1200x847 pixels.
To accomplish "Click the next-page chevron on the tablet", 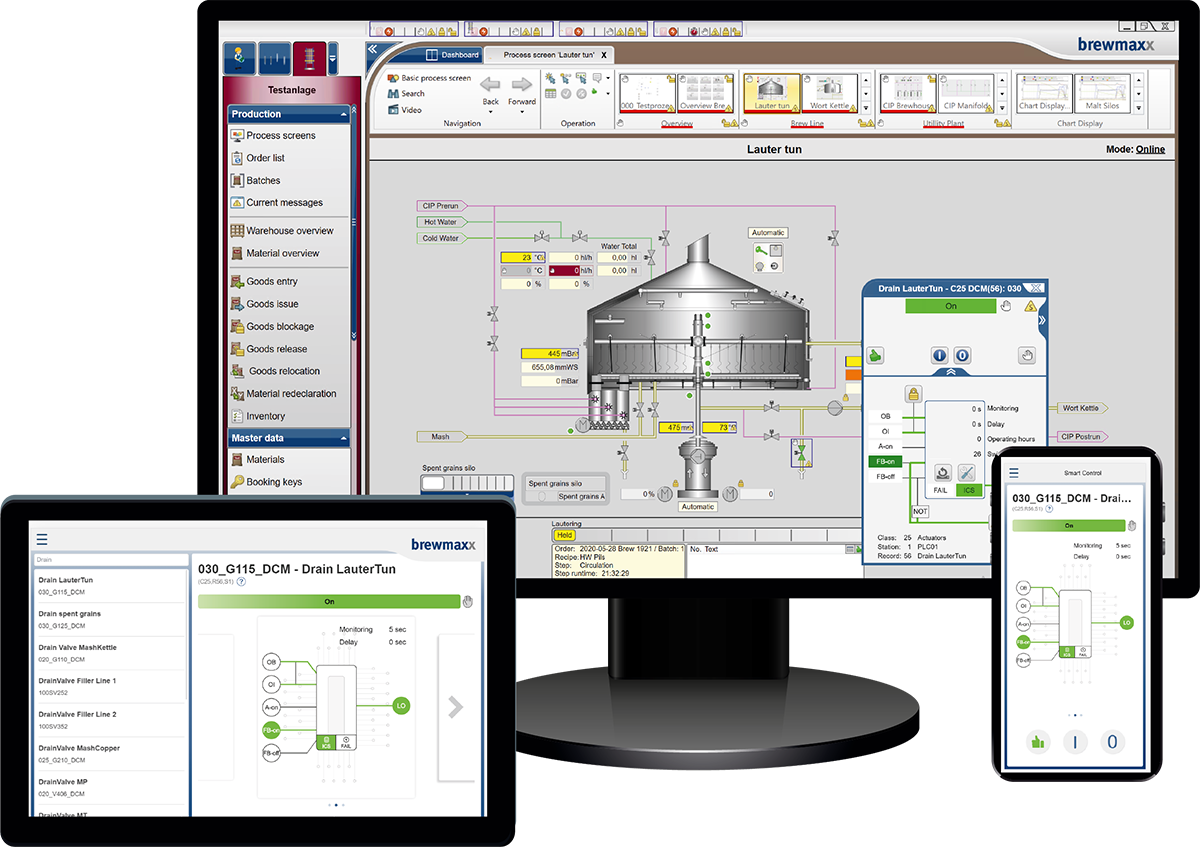I will [x=455, y=707].
